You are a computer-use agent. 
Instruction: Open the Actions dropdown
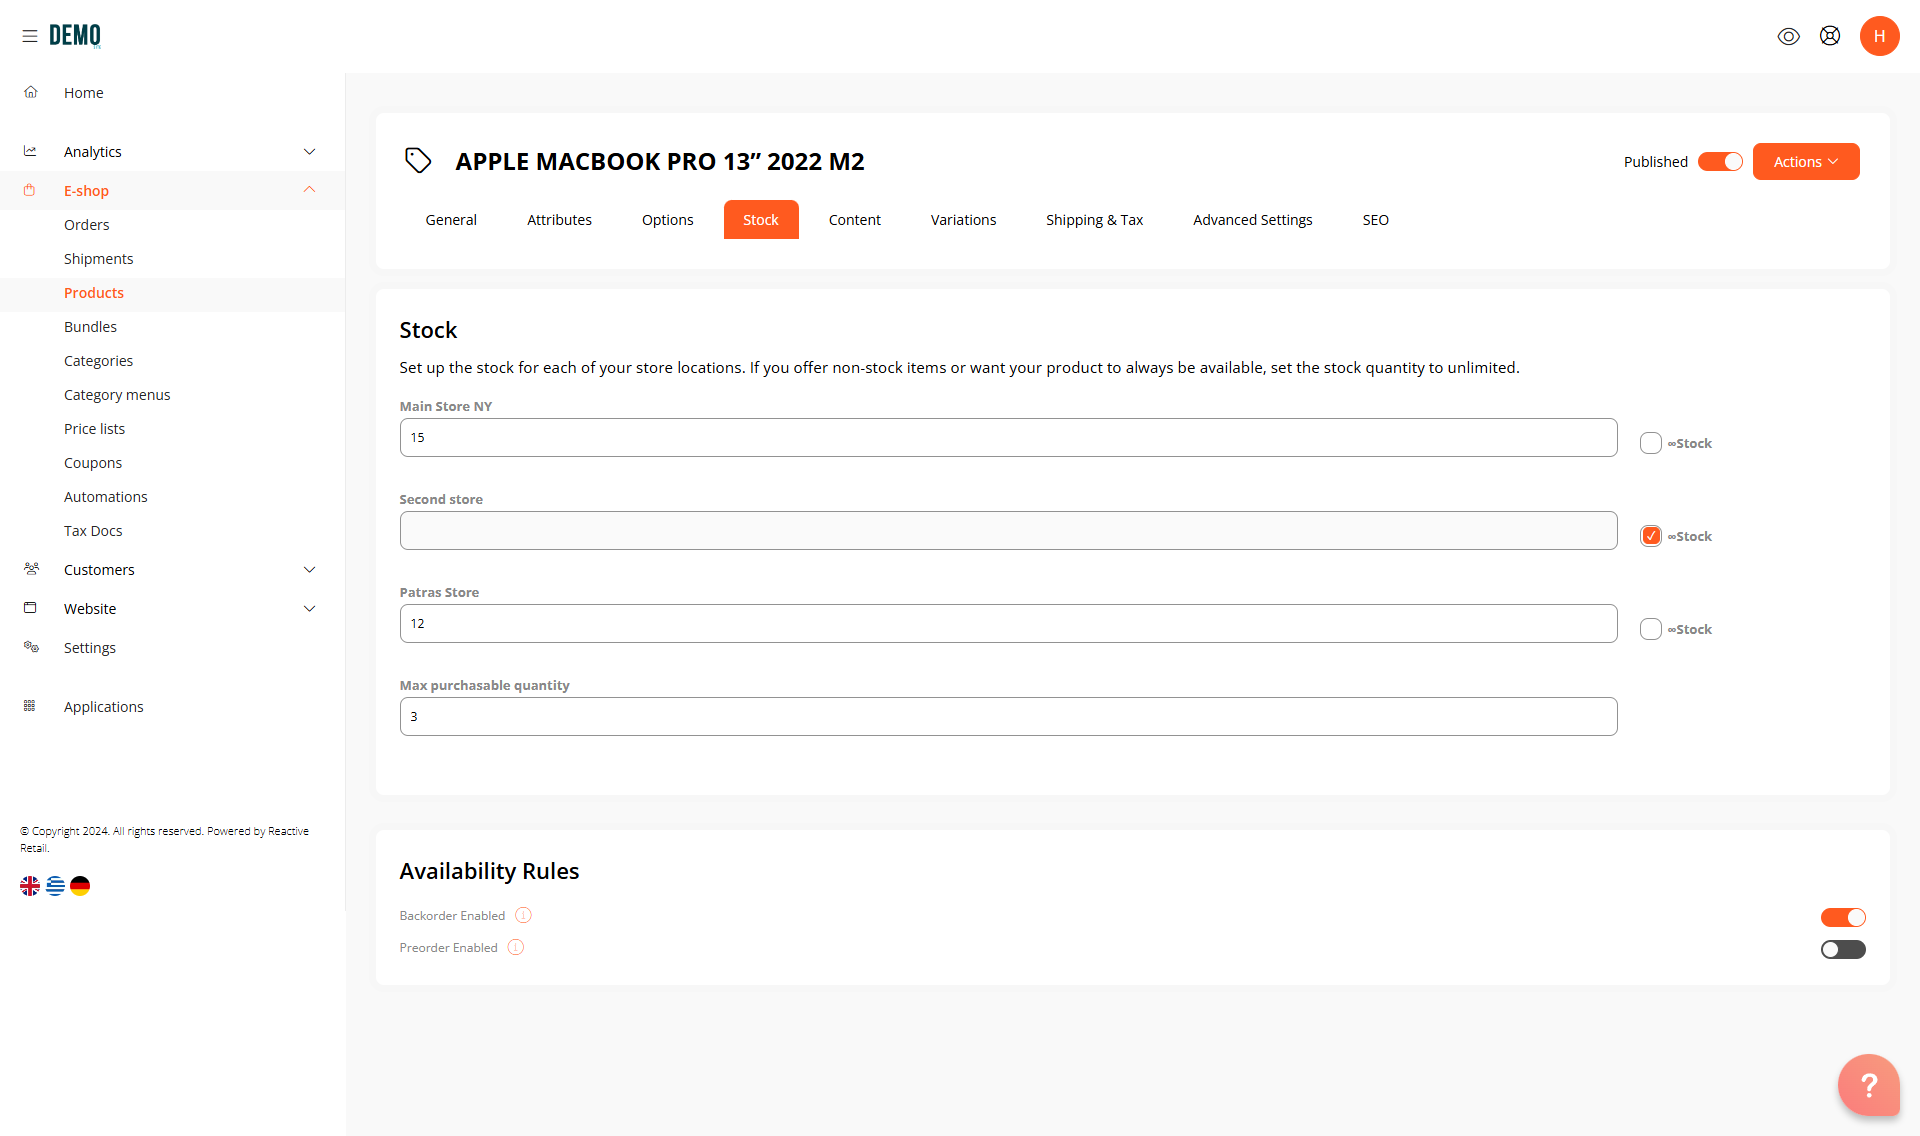click(1806, 162)
